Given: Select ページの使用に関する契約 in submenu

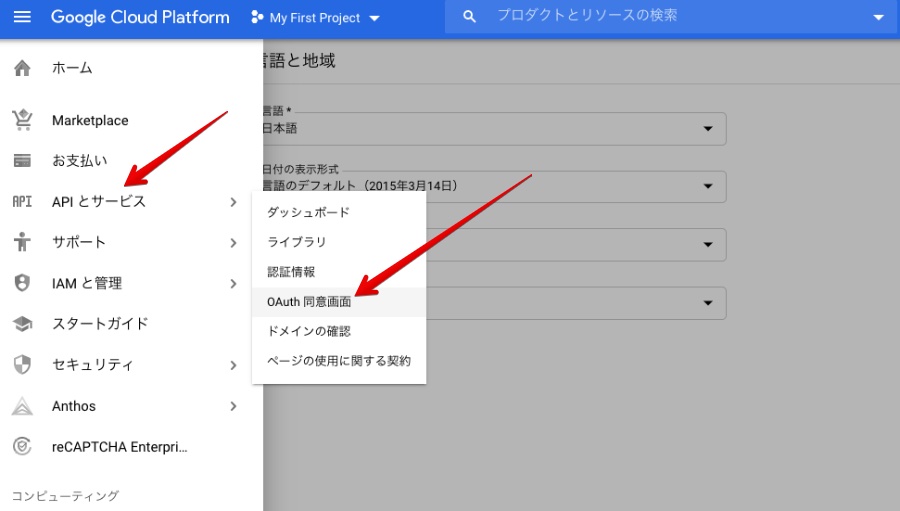Looking at the screenshot, I should 339,362.
